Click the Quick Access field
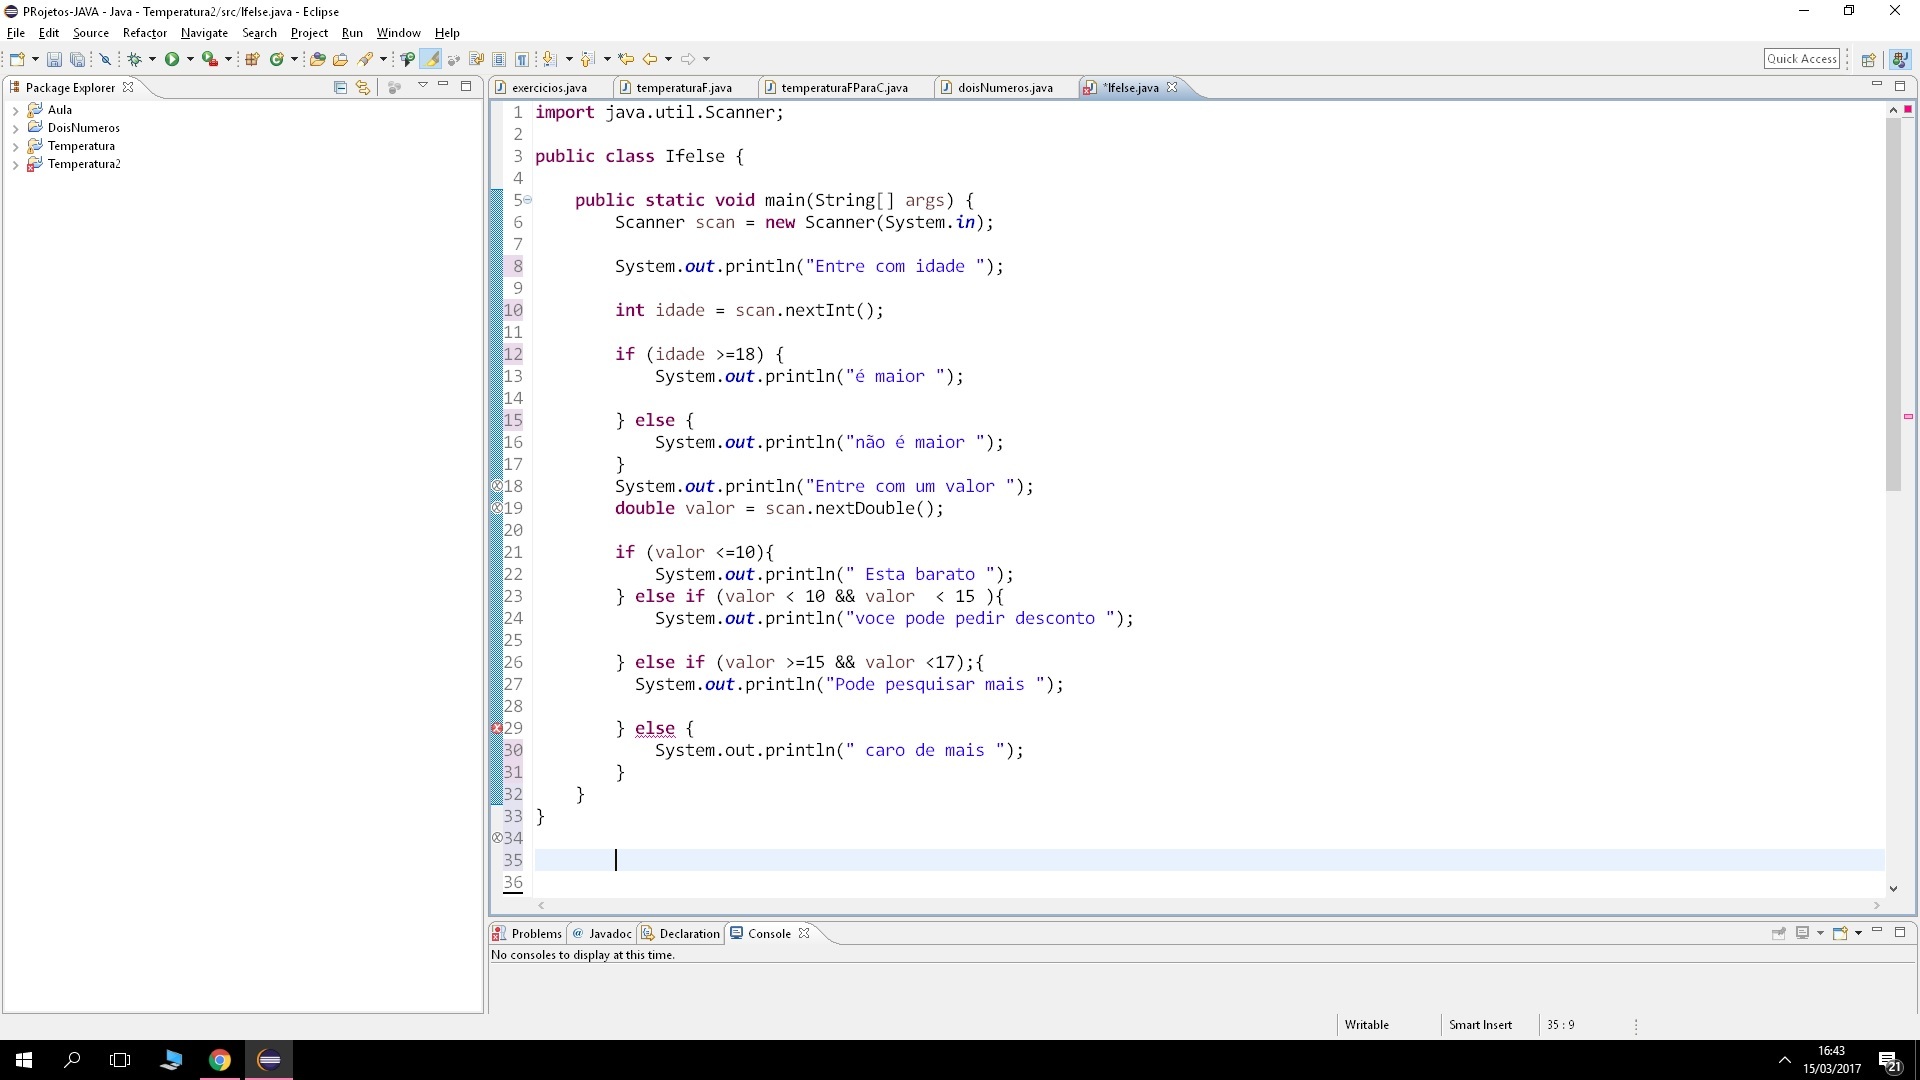The height and width of the screenshot is (1080, 1920). point(1801,59)
